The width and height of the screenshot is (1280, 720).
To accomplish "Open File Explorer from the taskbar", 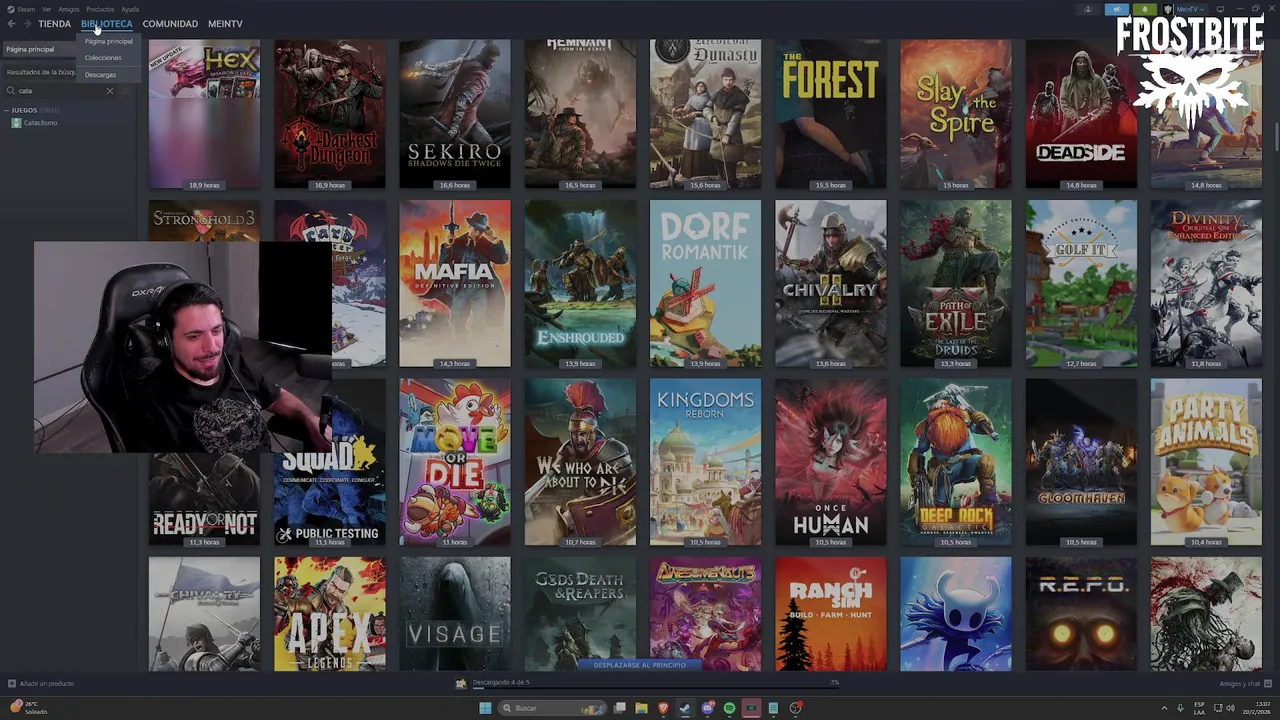I will pyautogui.click(x=641, y=708).
